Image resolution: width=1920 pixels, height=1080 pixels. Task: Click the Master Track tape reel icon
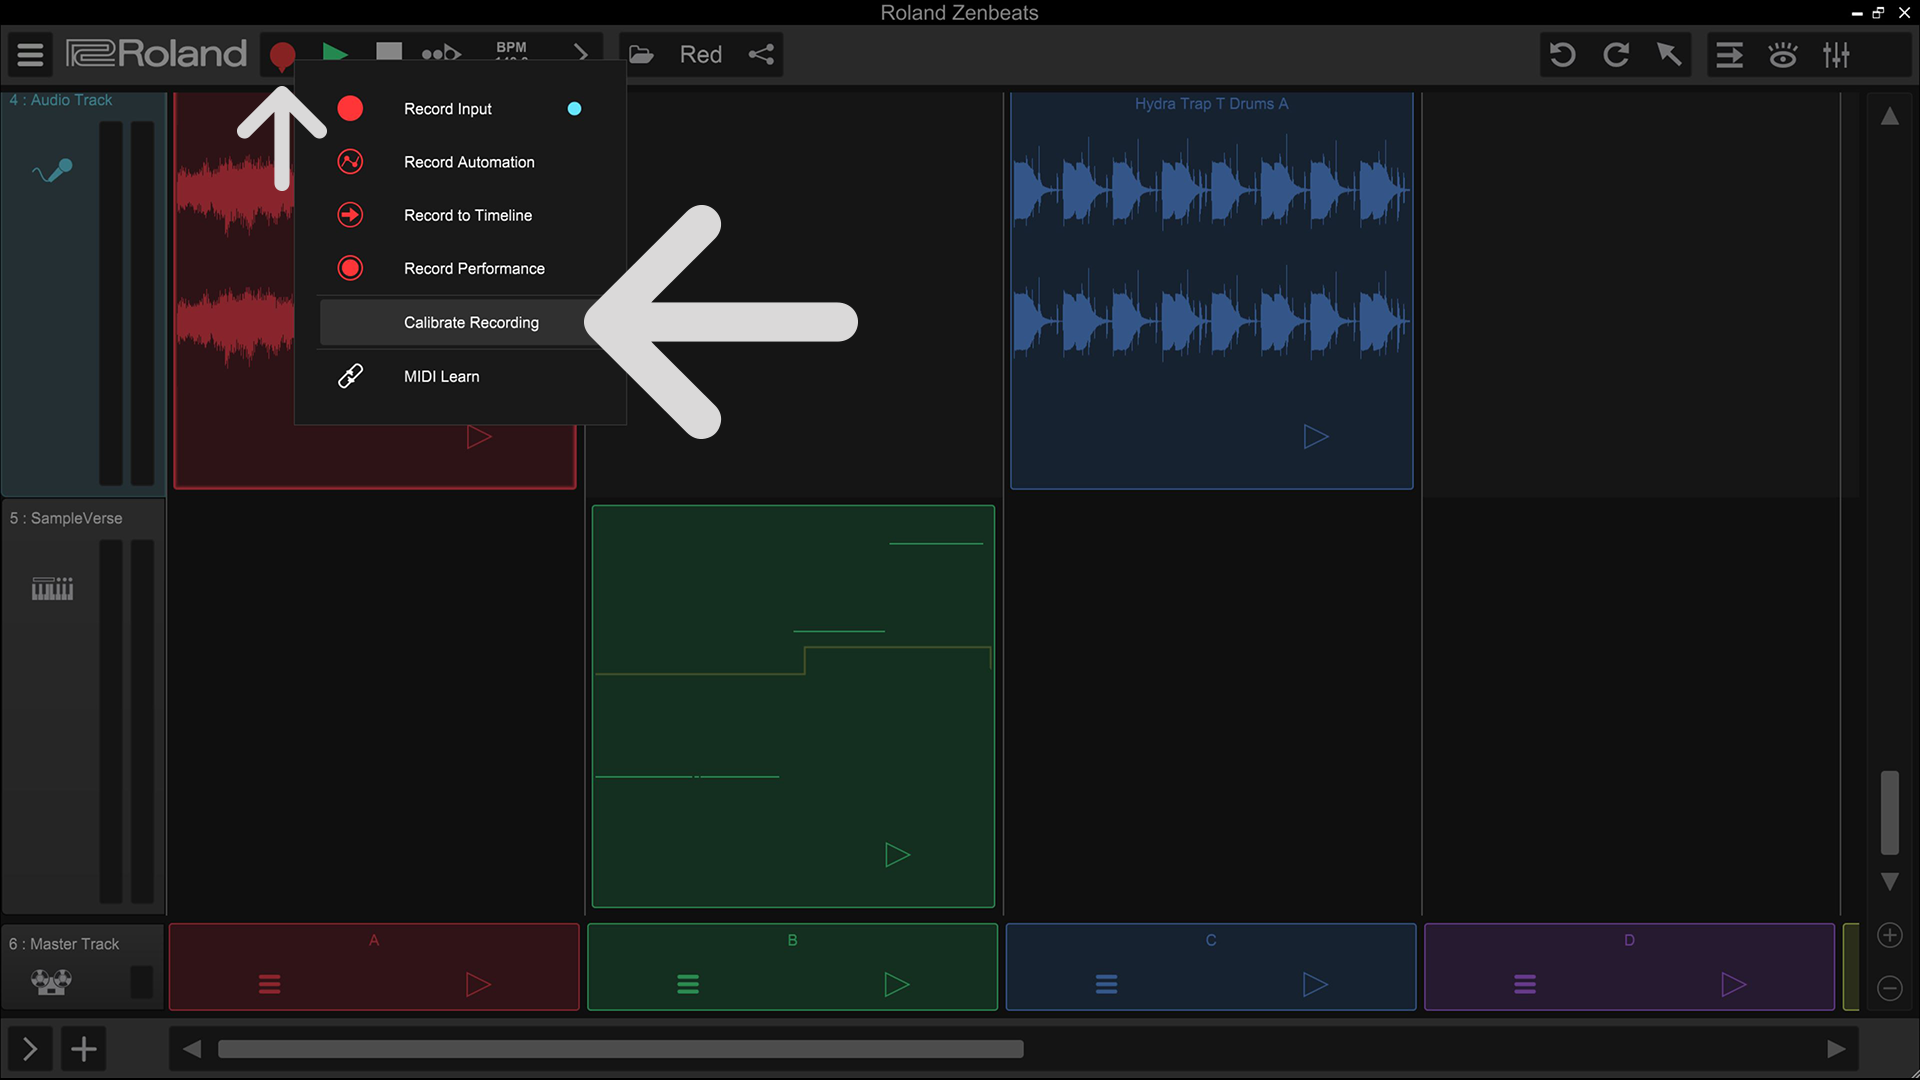(x=51, y=982)
